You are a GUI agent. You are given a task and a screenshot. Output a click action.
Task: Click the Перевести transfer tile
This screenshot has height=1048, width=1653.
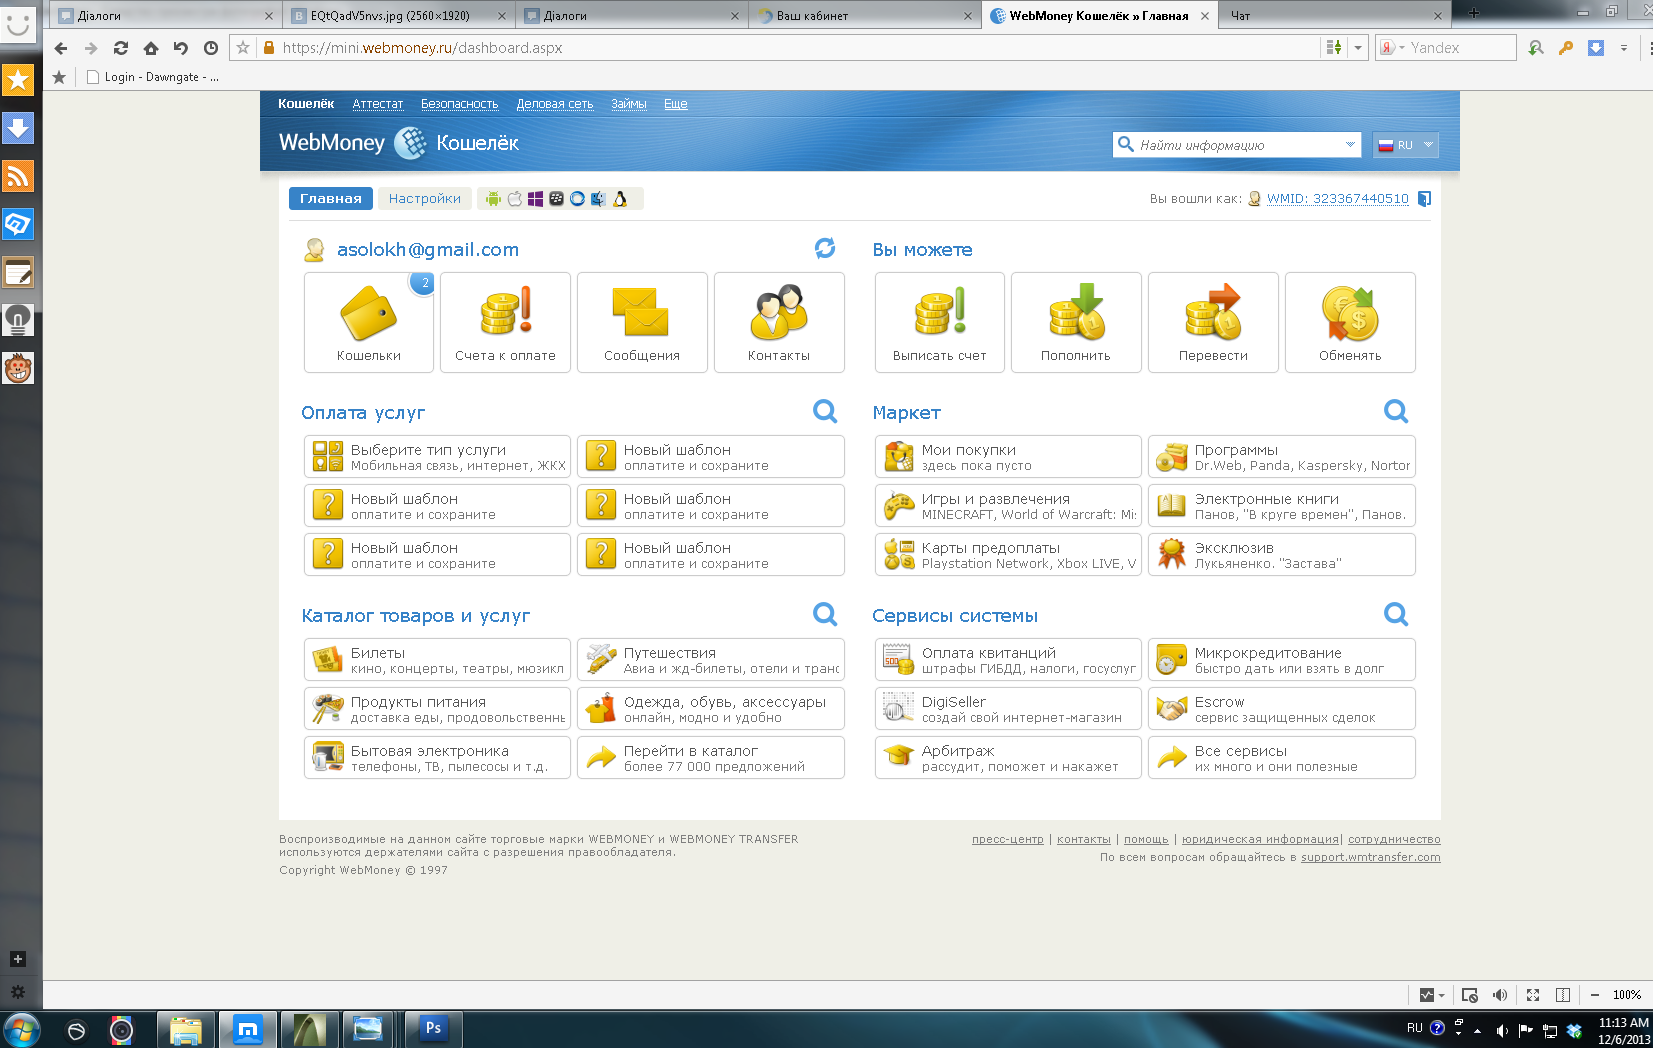coord(1213,322)
